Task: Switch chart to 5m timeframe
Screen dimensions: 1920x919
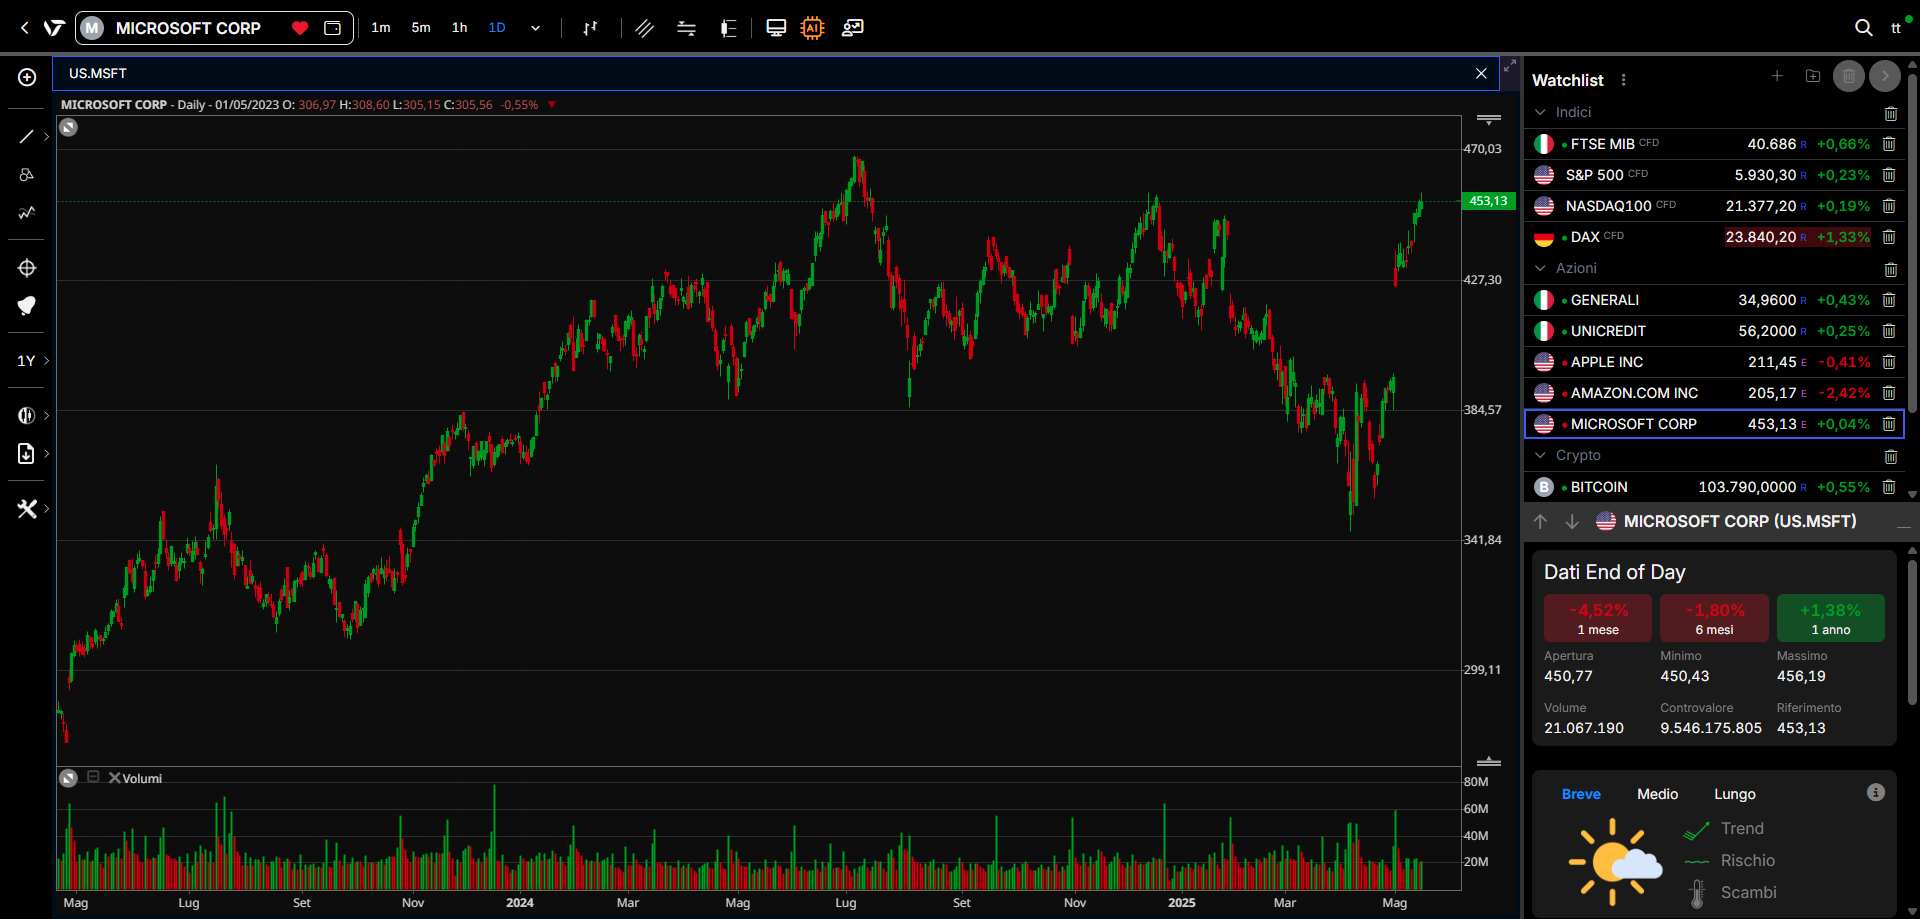Action: (x=421, y=28)
